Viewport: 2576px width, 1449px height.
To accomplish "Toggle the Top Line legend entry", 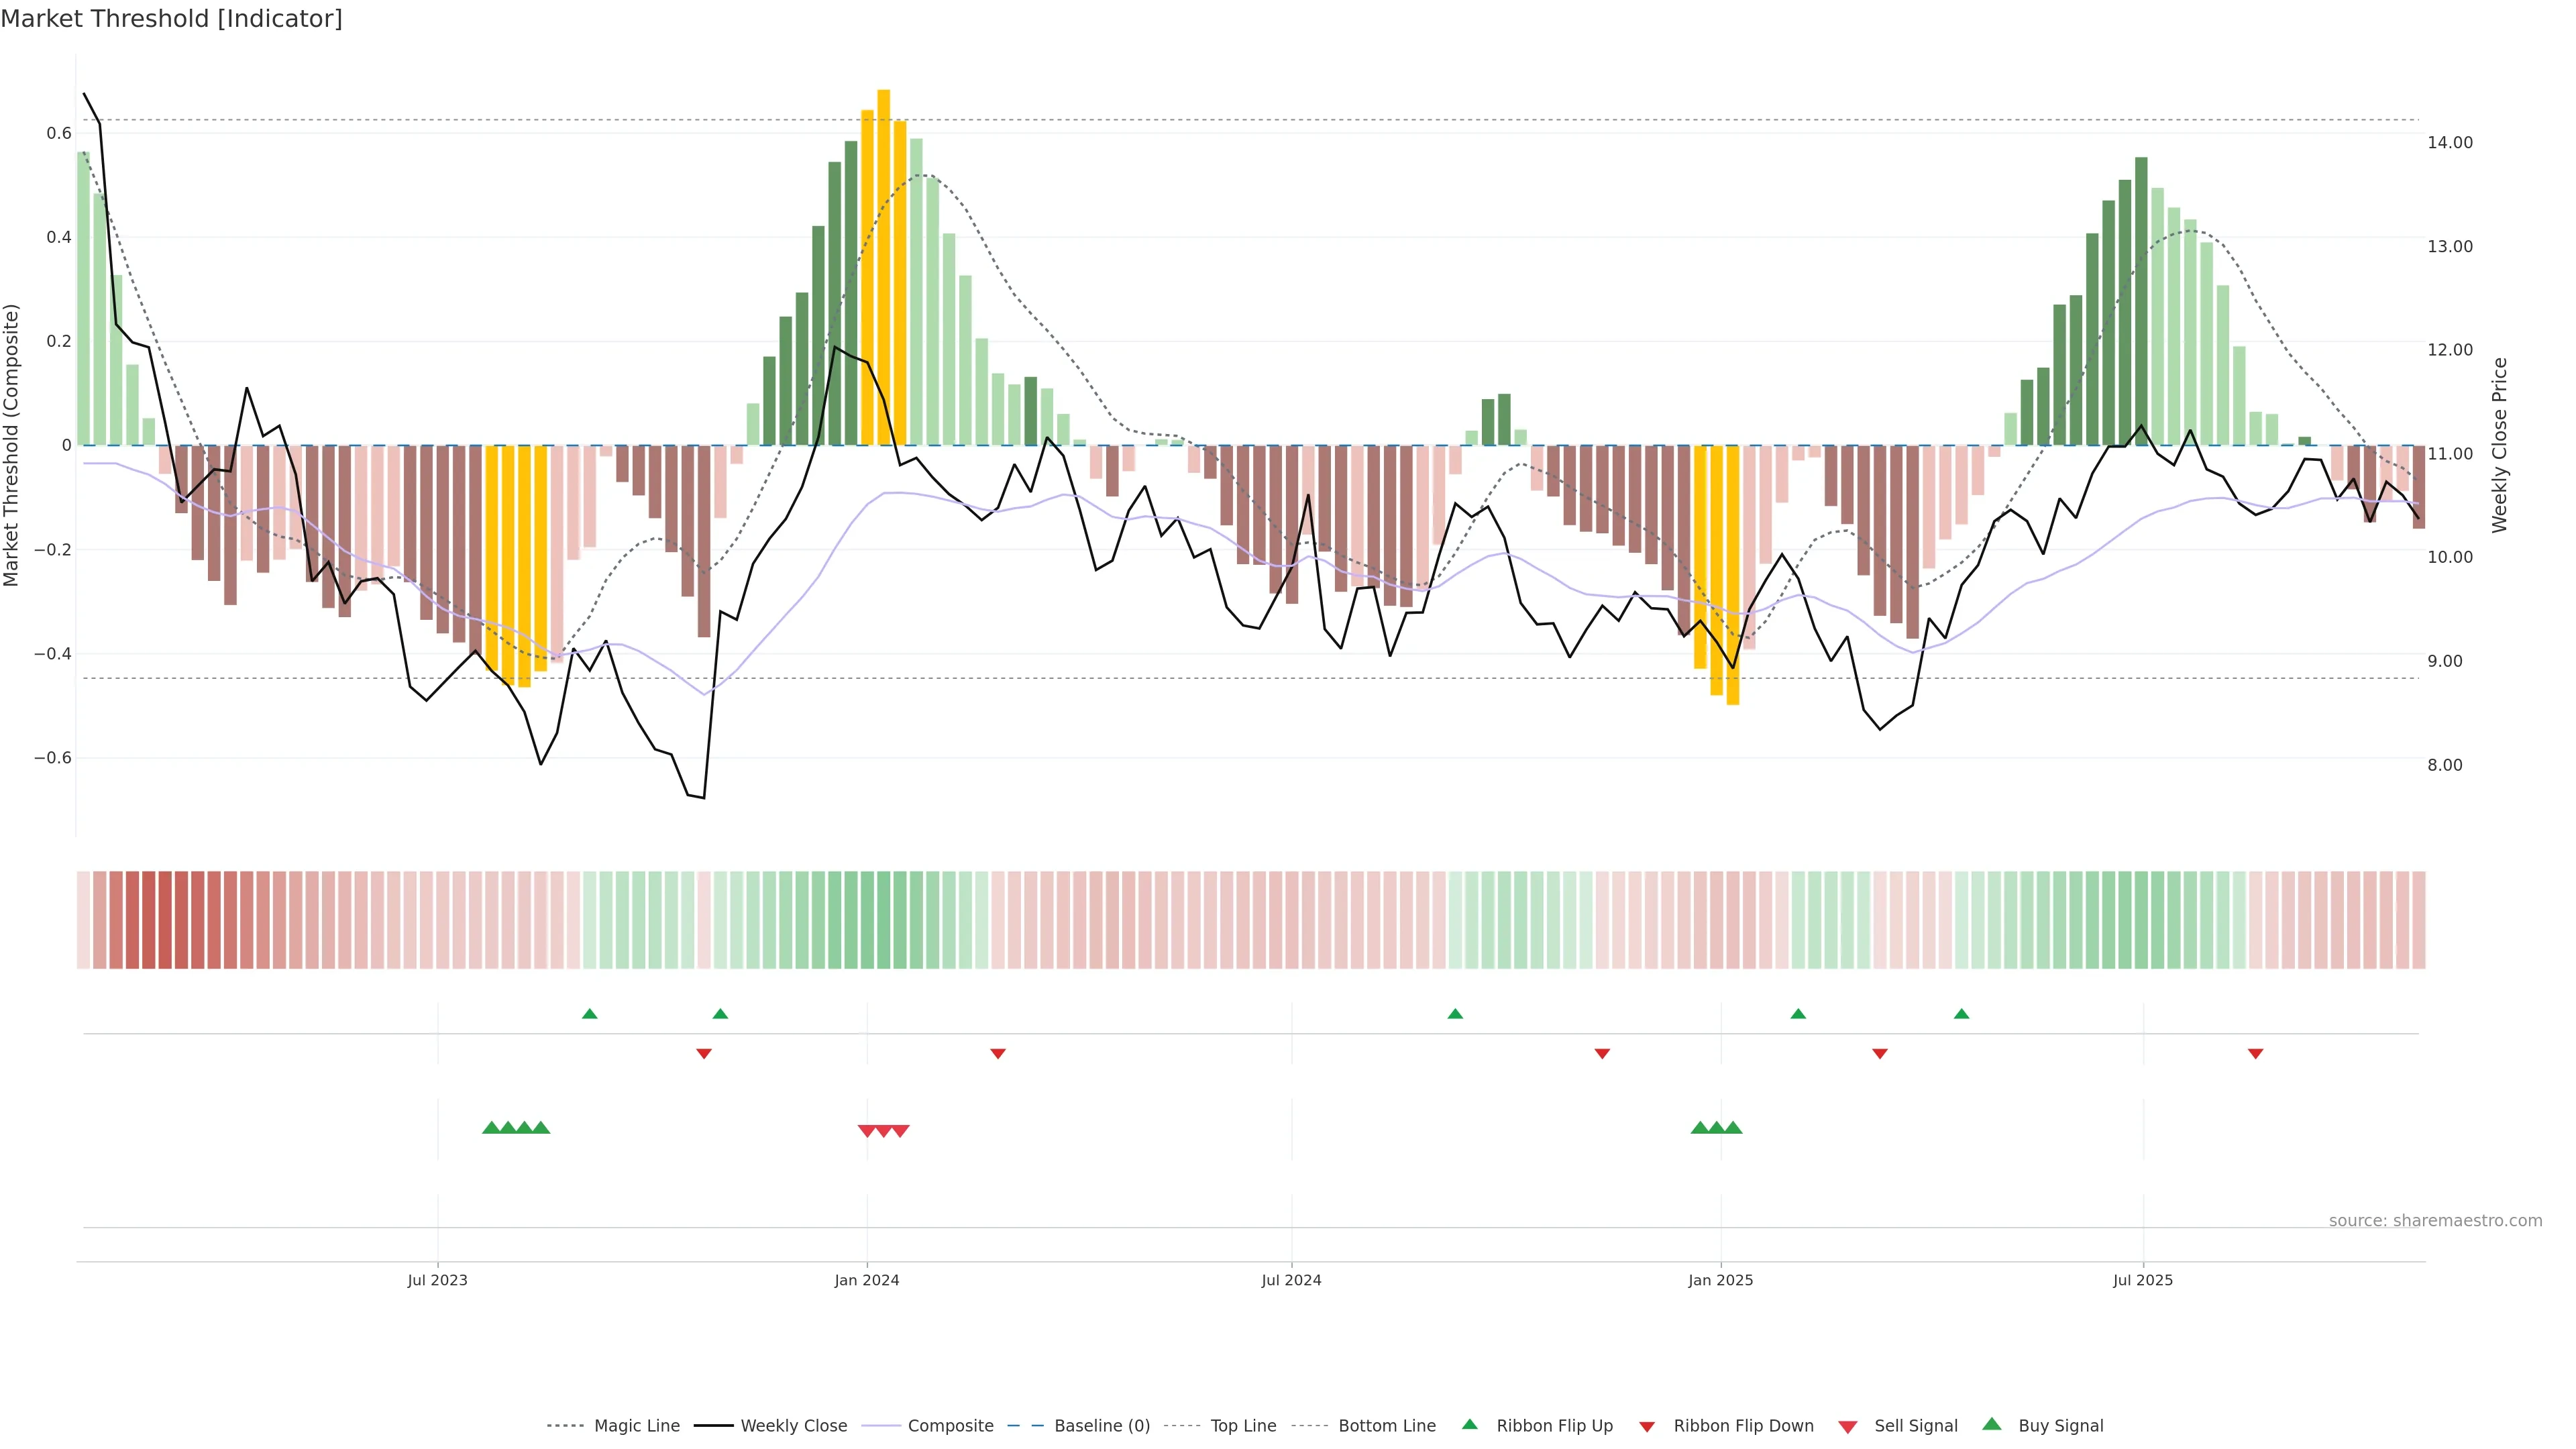I will point(1243,1426).
